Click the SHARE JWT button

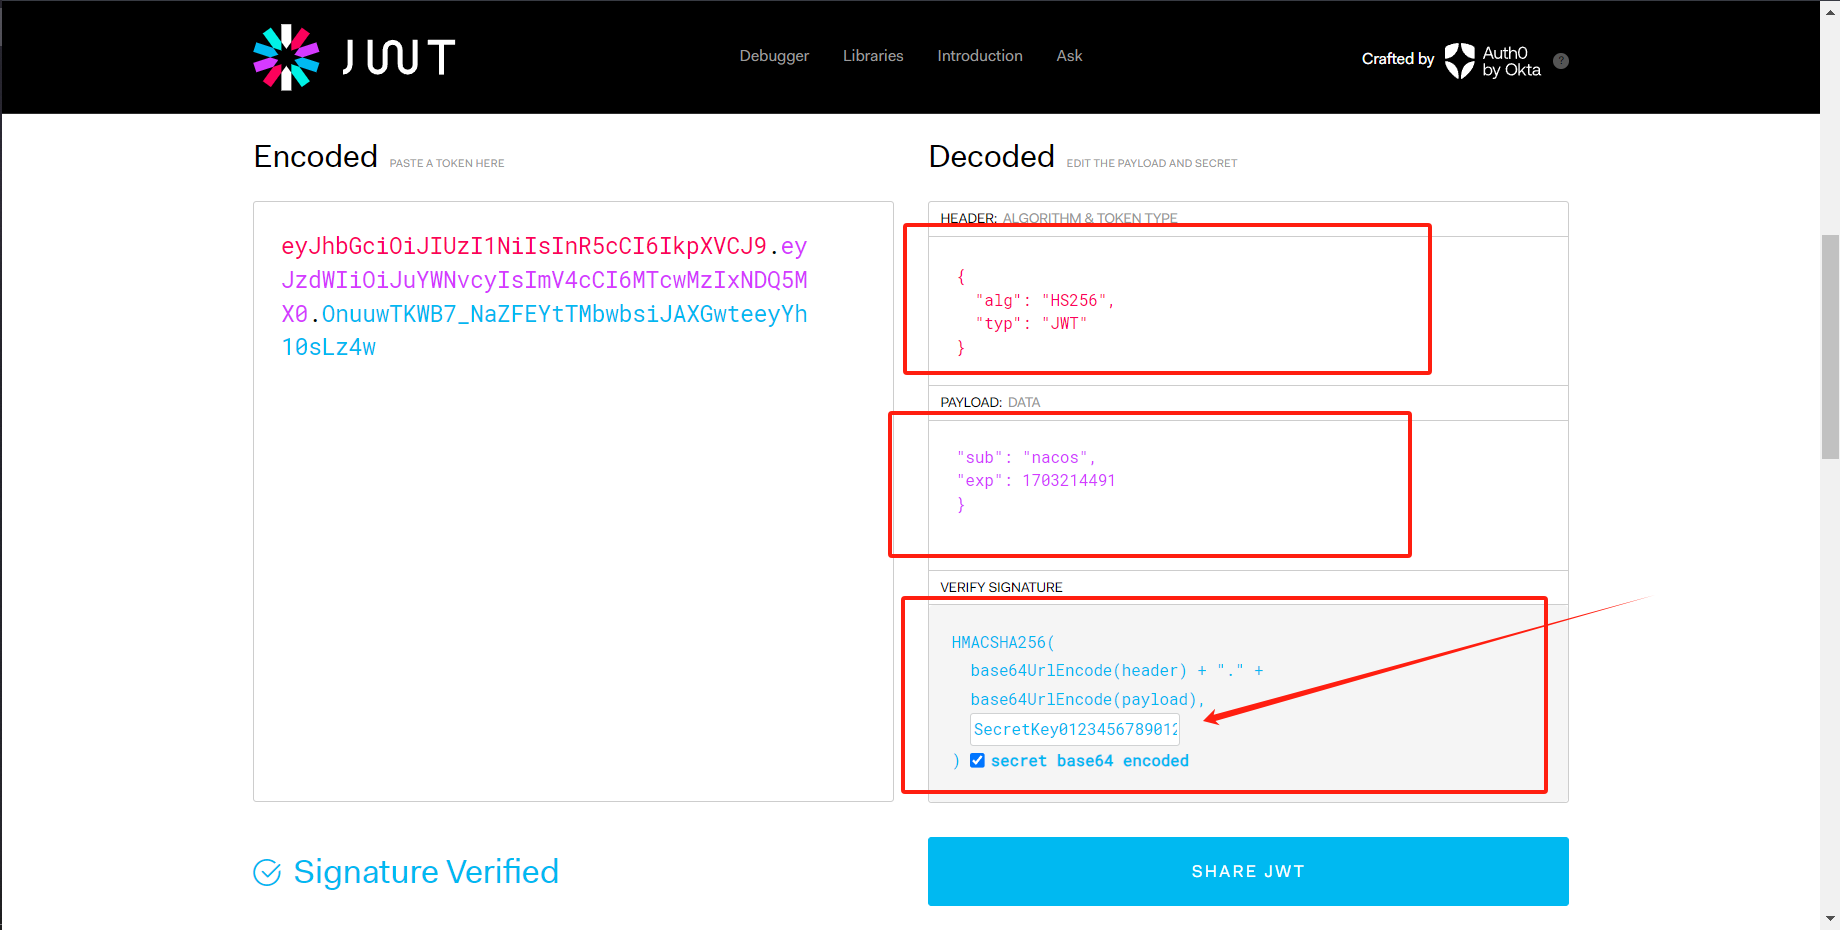[1247, 871]
